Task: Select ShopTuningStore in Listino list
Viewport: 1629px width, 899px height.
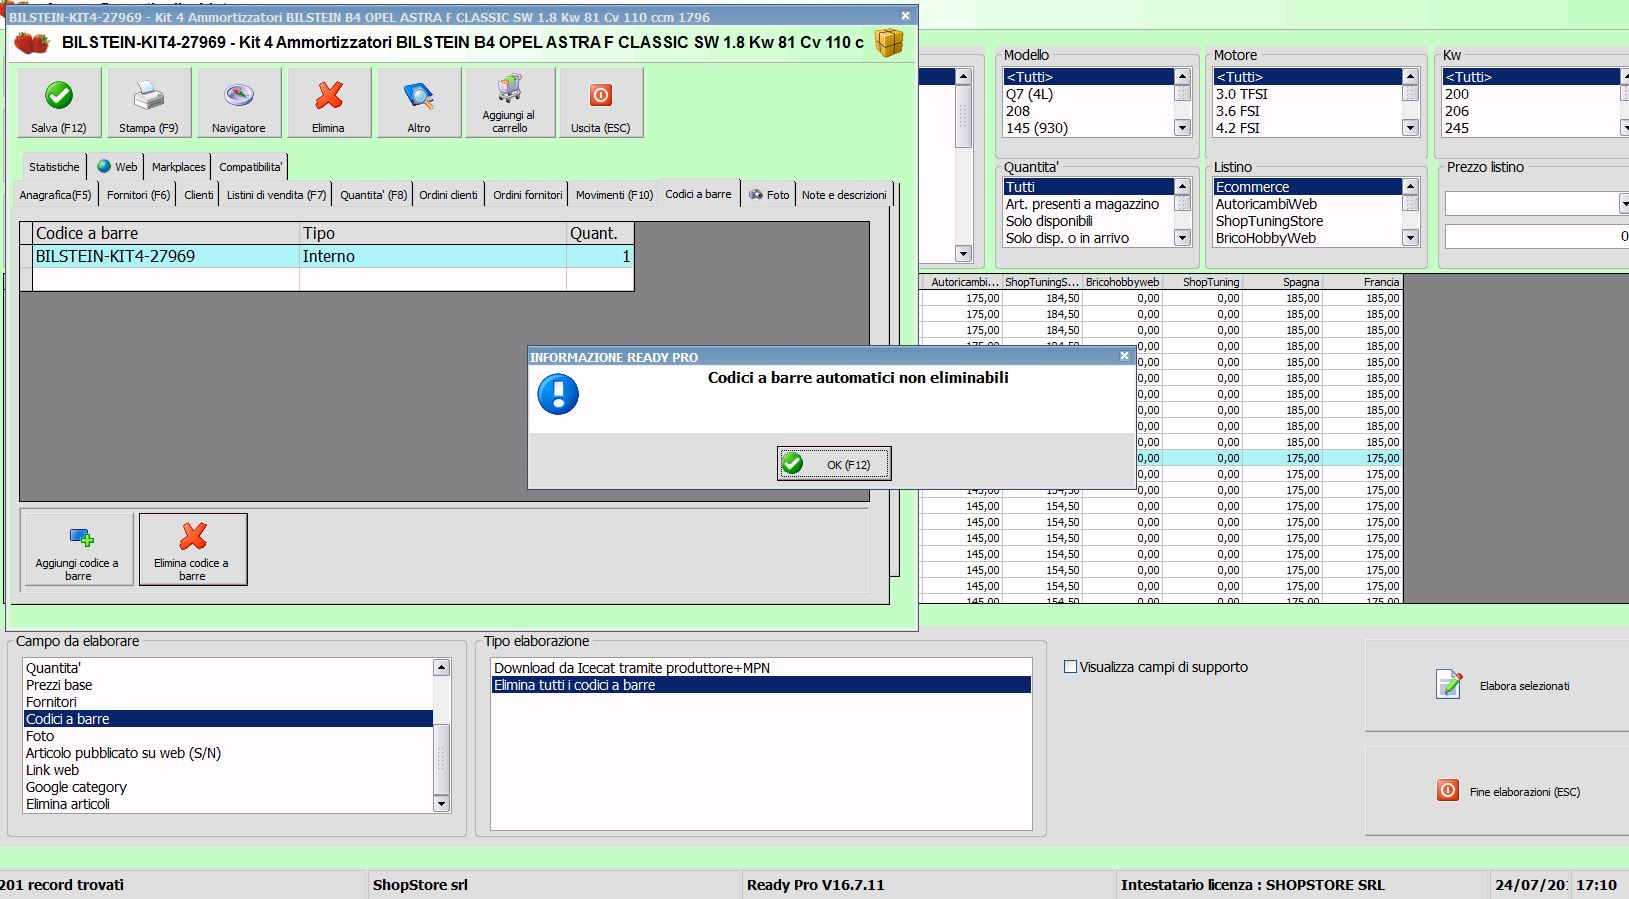Action: [x=1307, y=221]
